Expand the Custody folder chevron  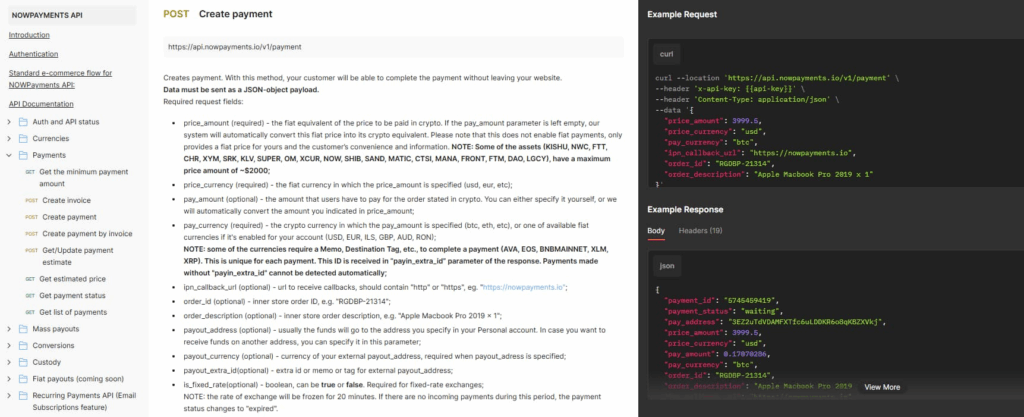coord(9,362)
